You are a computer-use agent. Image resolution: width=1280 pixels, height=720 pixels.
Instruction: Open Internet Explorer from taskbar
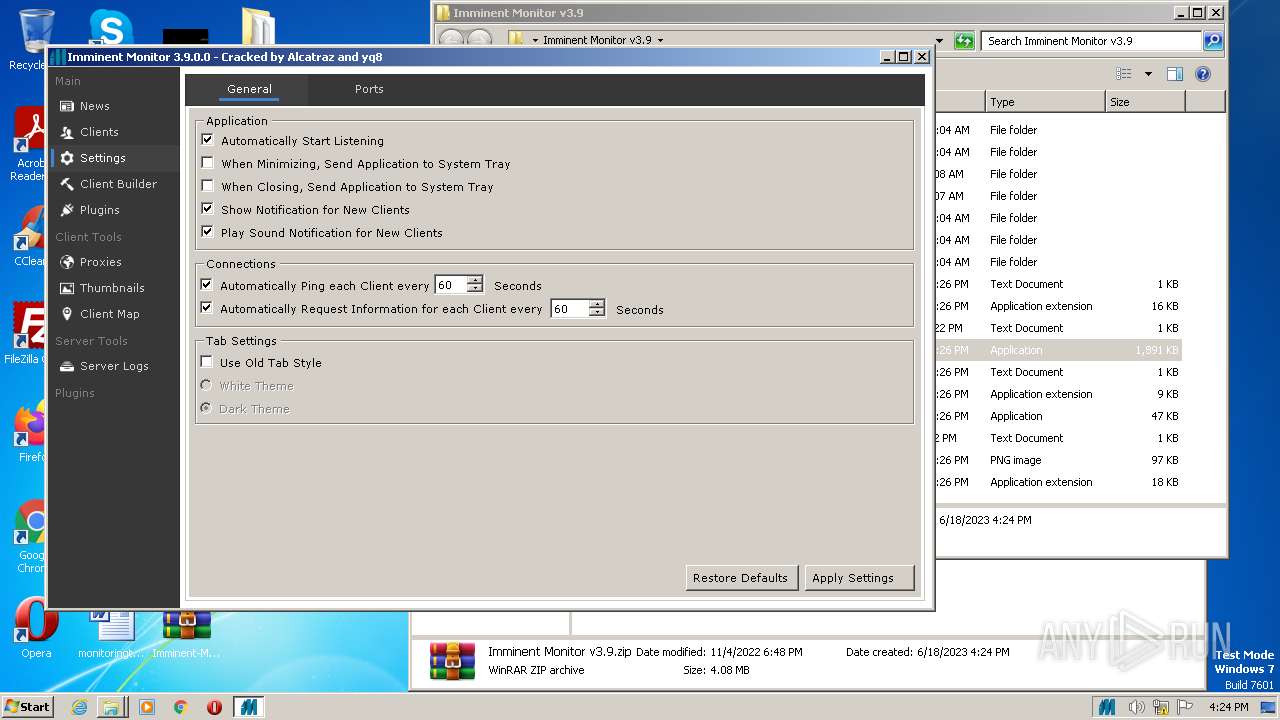(x=79, y=707)
